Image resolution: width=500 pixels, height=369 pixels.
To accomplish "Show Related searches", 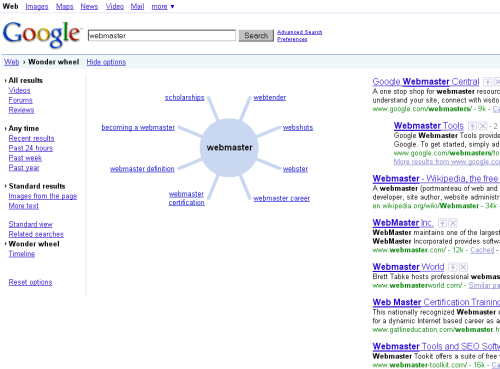I will tap(36, 234).
